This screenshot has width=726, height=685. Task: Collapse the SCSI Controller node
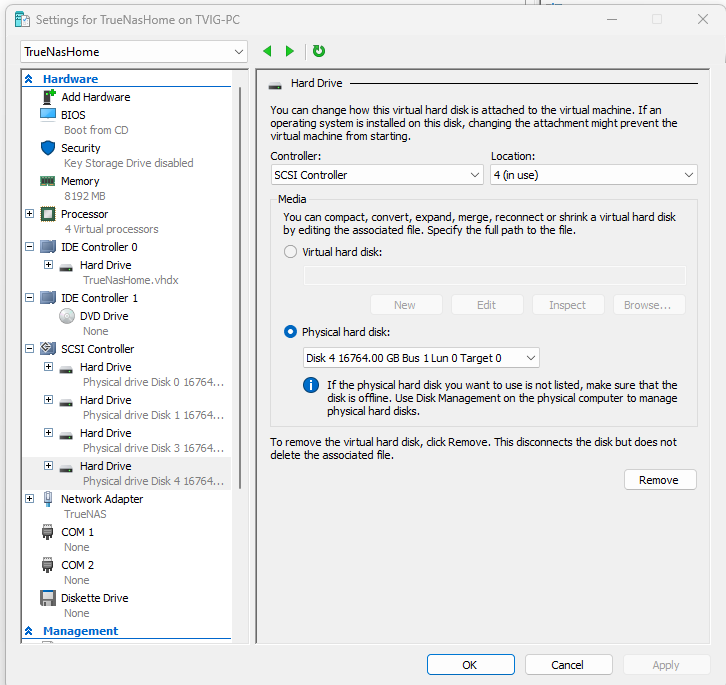pos(30,348)
